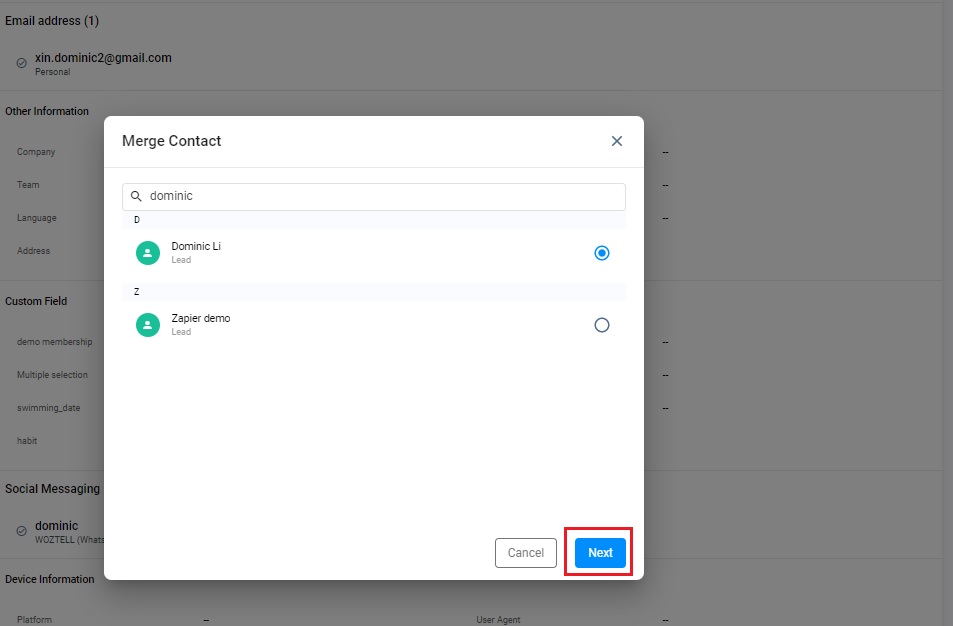Expand the Email address (1) section heading
Screen dimensions: 953x626
coord(52,21)
